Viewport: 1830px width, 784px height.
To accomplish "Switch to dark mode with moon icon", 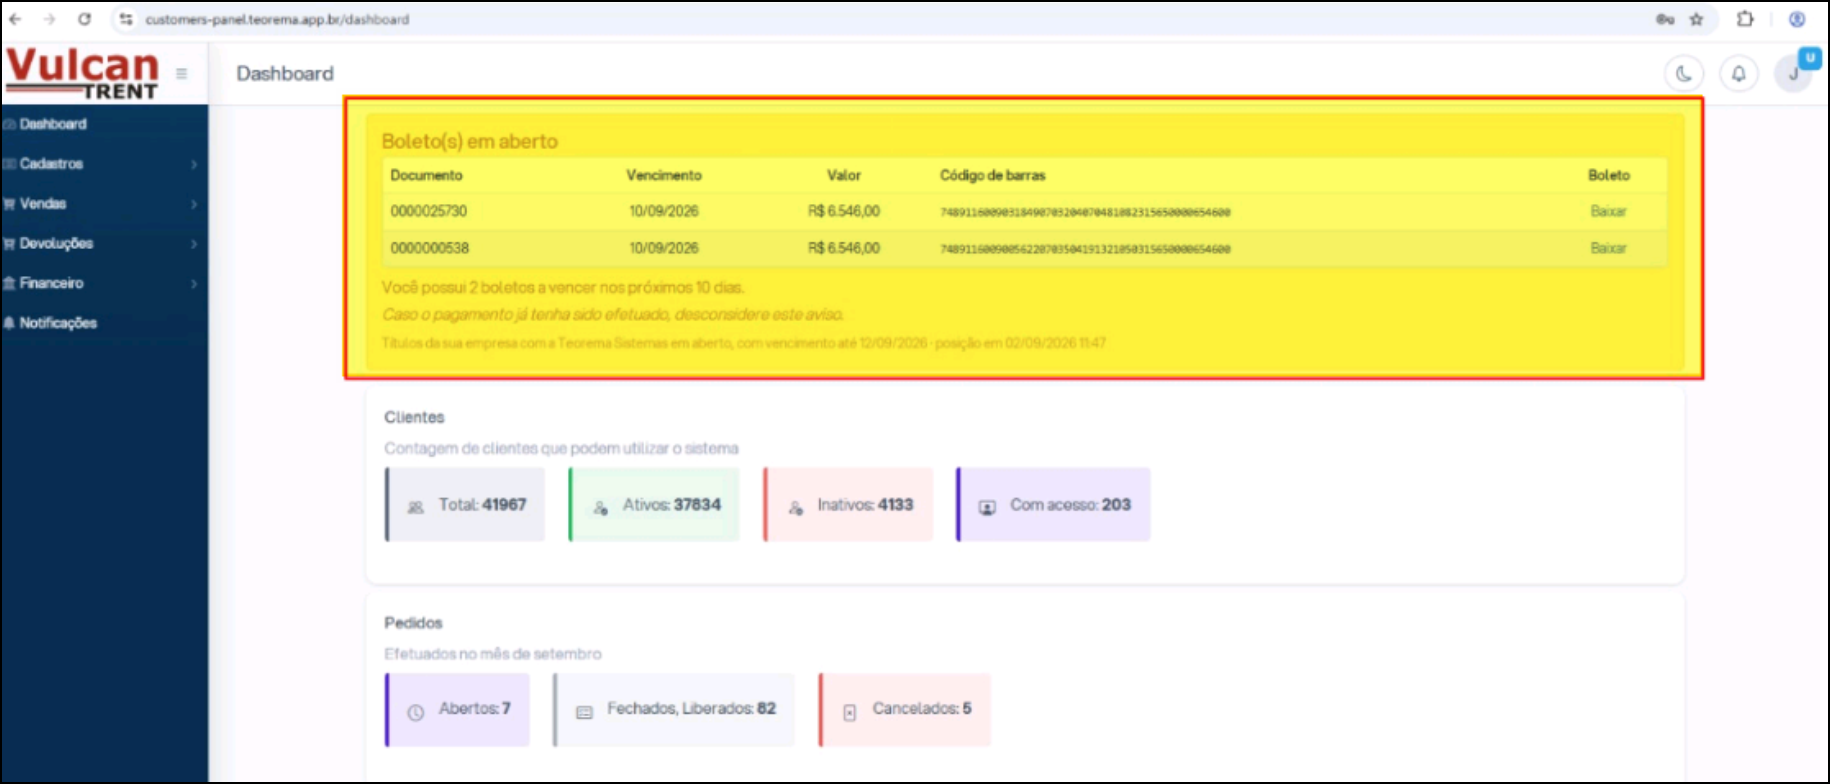I will (1684, 73).
